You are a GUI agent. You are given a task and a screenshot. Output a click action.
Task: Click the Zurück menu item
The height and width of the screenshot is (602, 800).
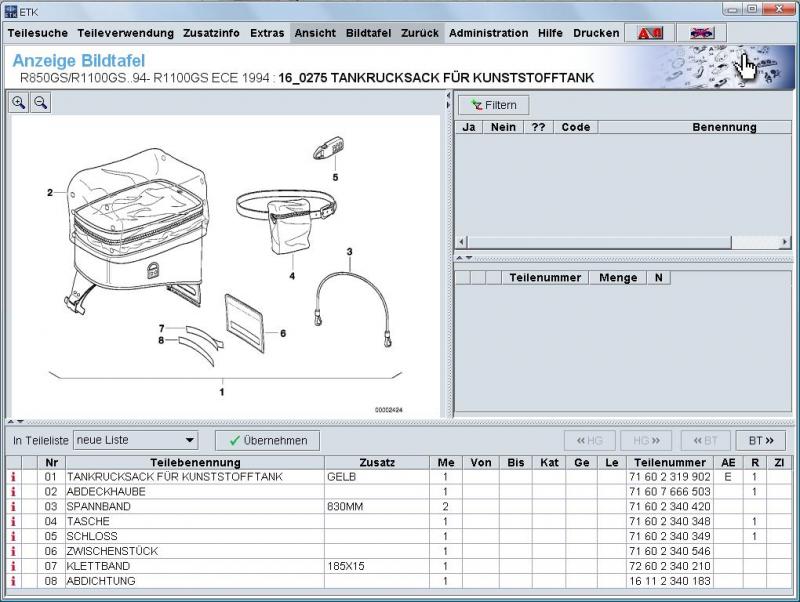point(420,33)
